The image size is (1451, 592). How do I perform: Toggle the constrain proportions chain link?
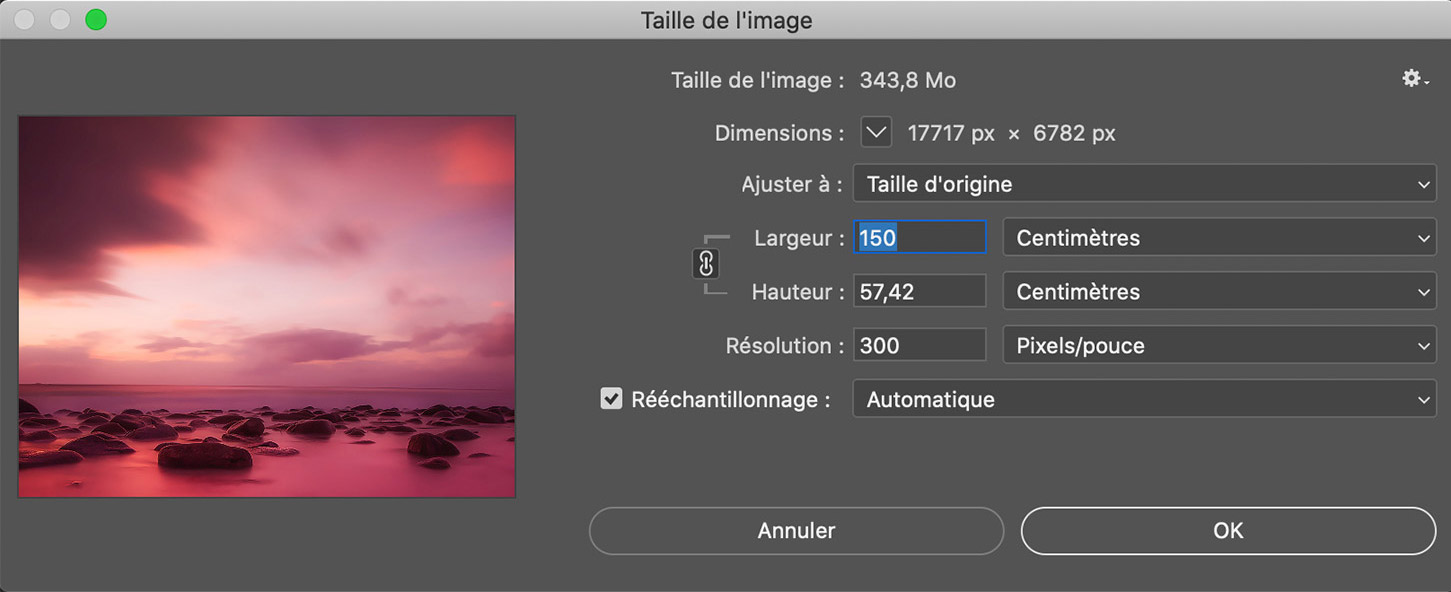[x=706, y=264]
